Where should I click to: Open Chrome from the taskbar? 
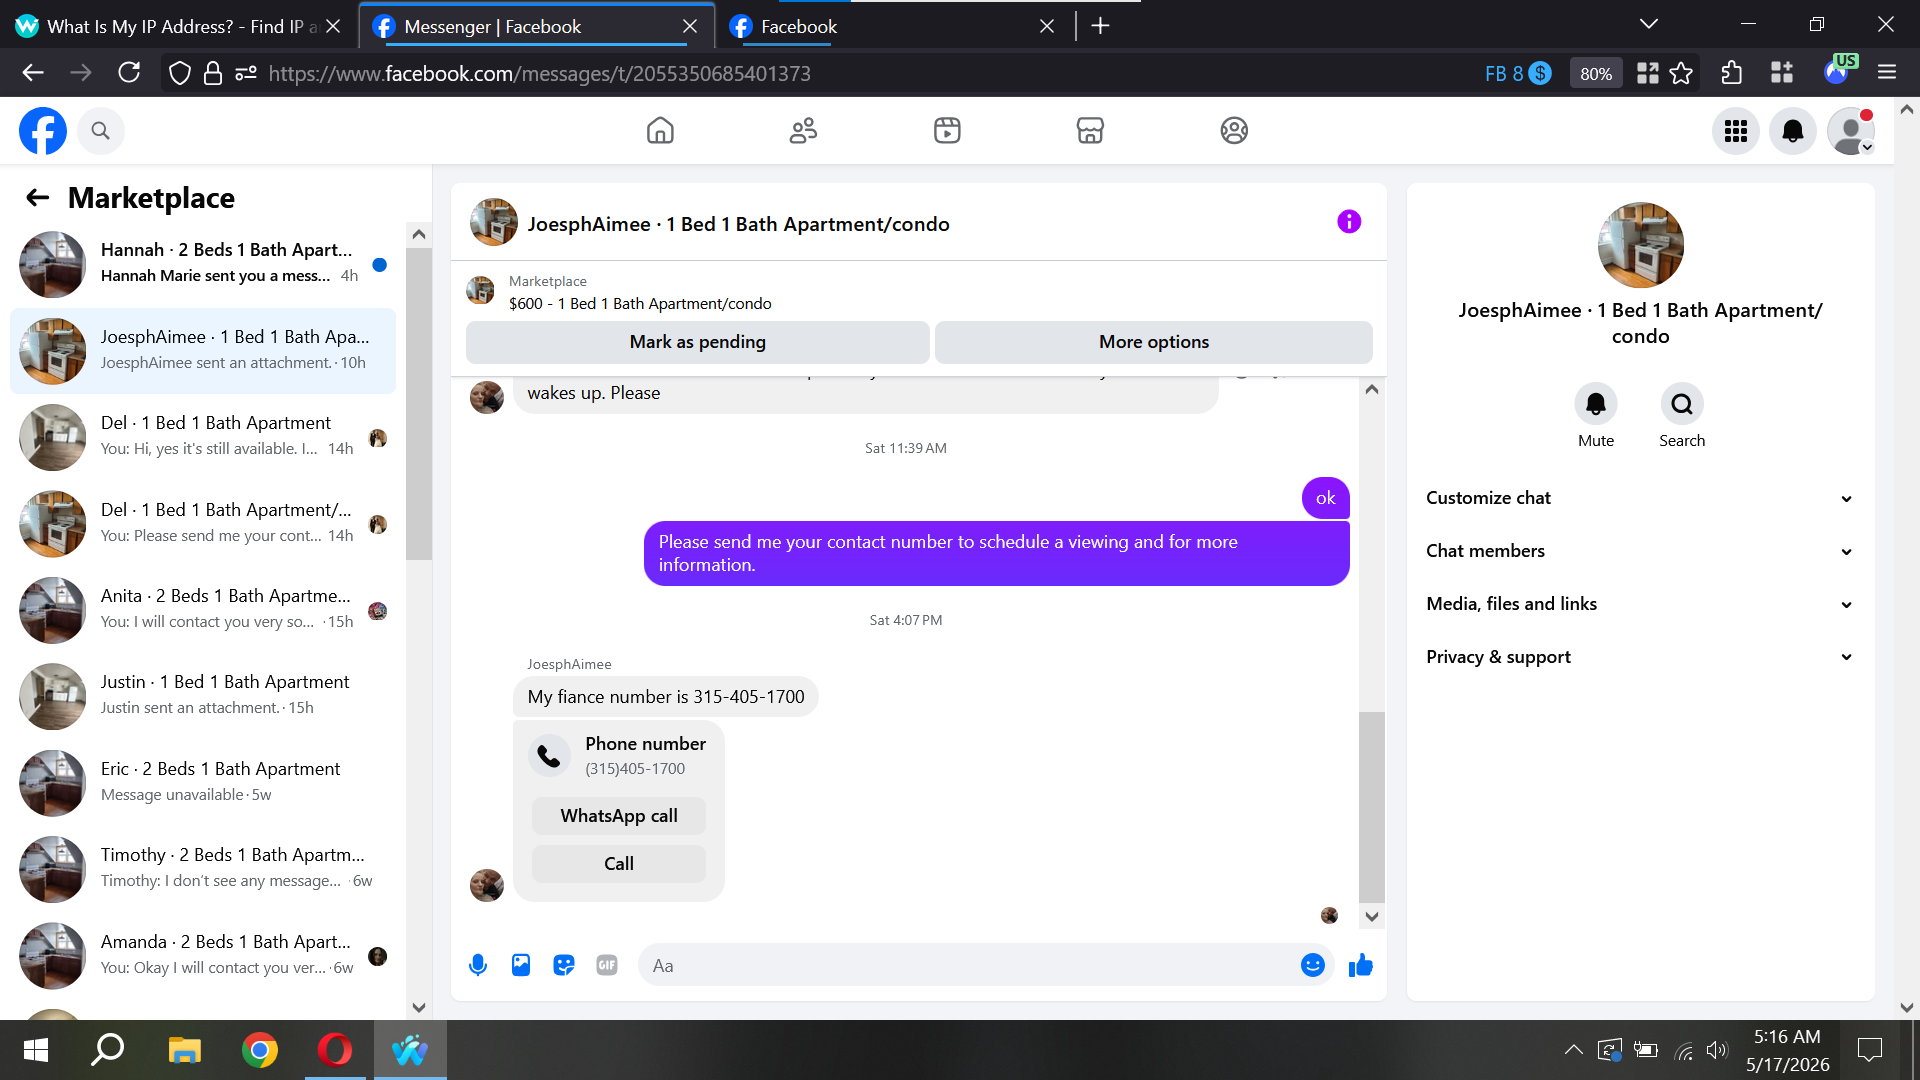[x=260, y=1050]
